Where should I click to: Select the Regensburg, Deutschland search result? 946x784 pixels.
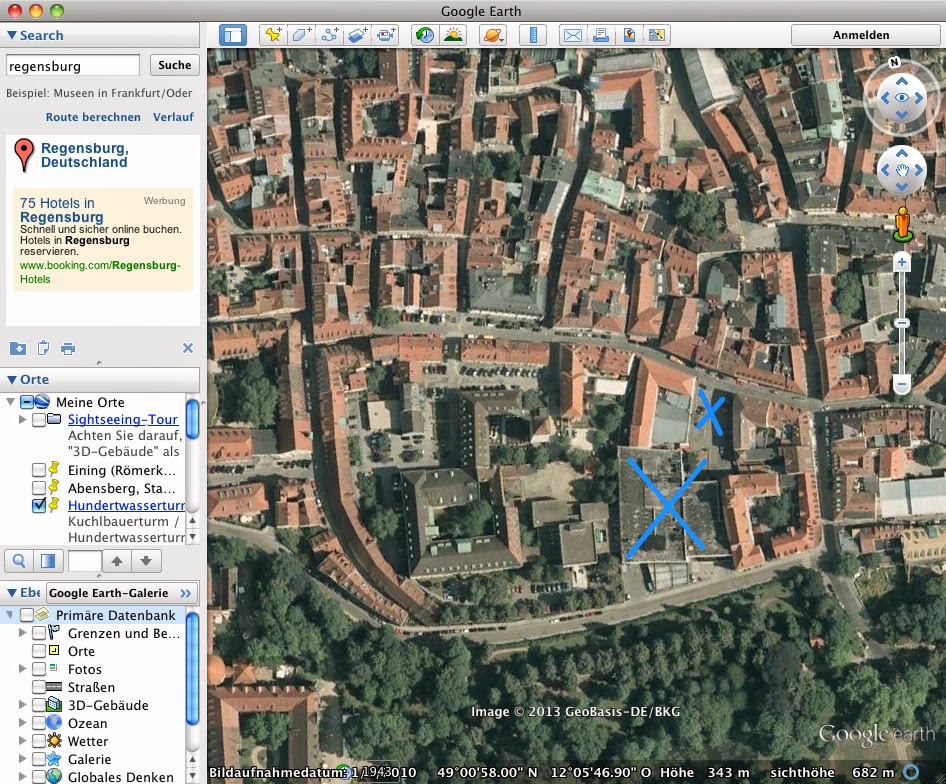pos(84,155)
